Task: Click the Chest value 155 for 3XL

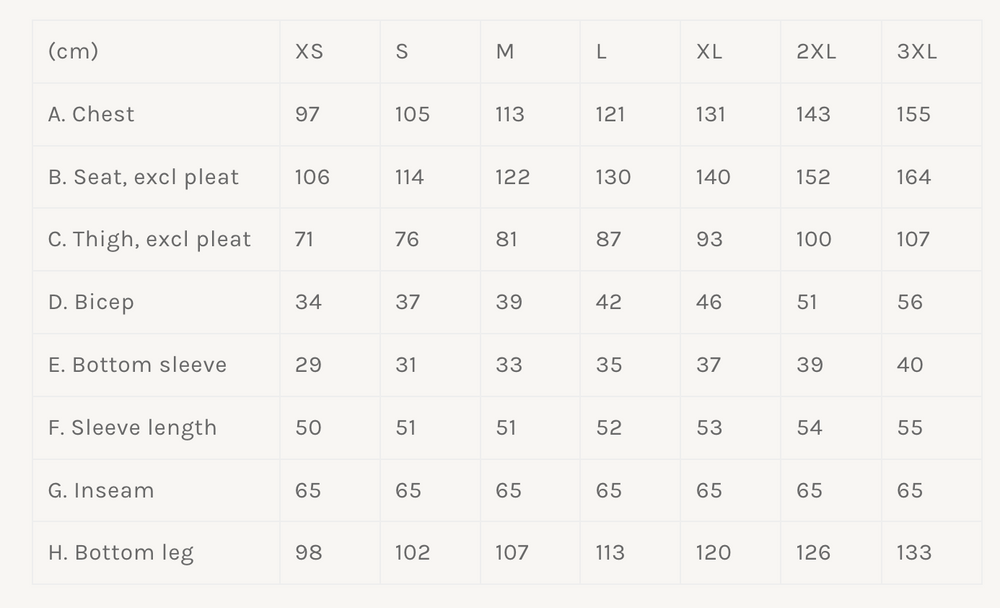Action: click(x=914, y=114)
